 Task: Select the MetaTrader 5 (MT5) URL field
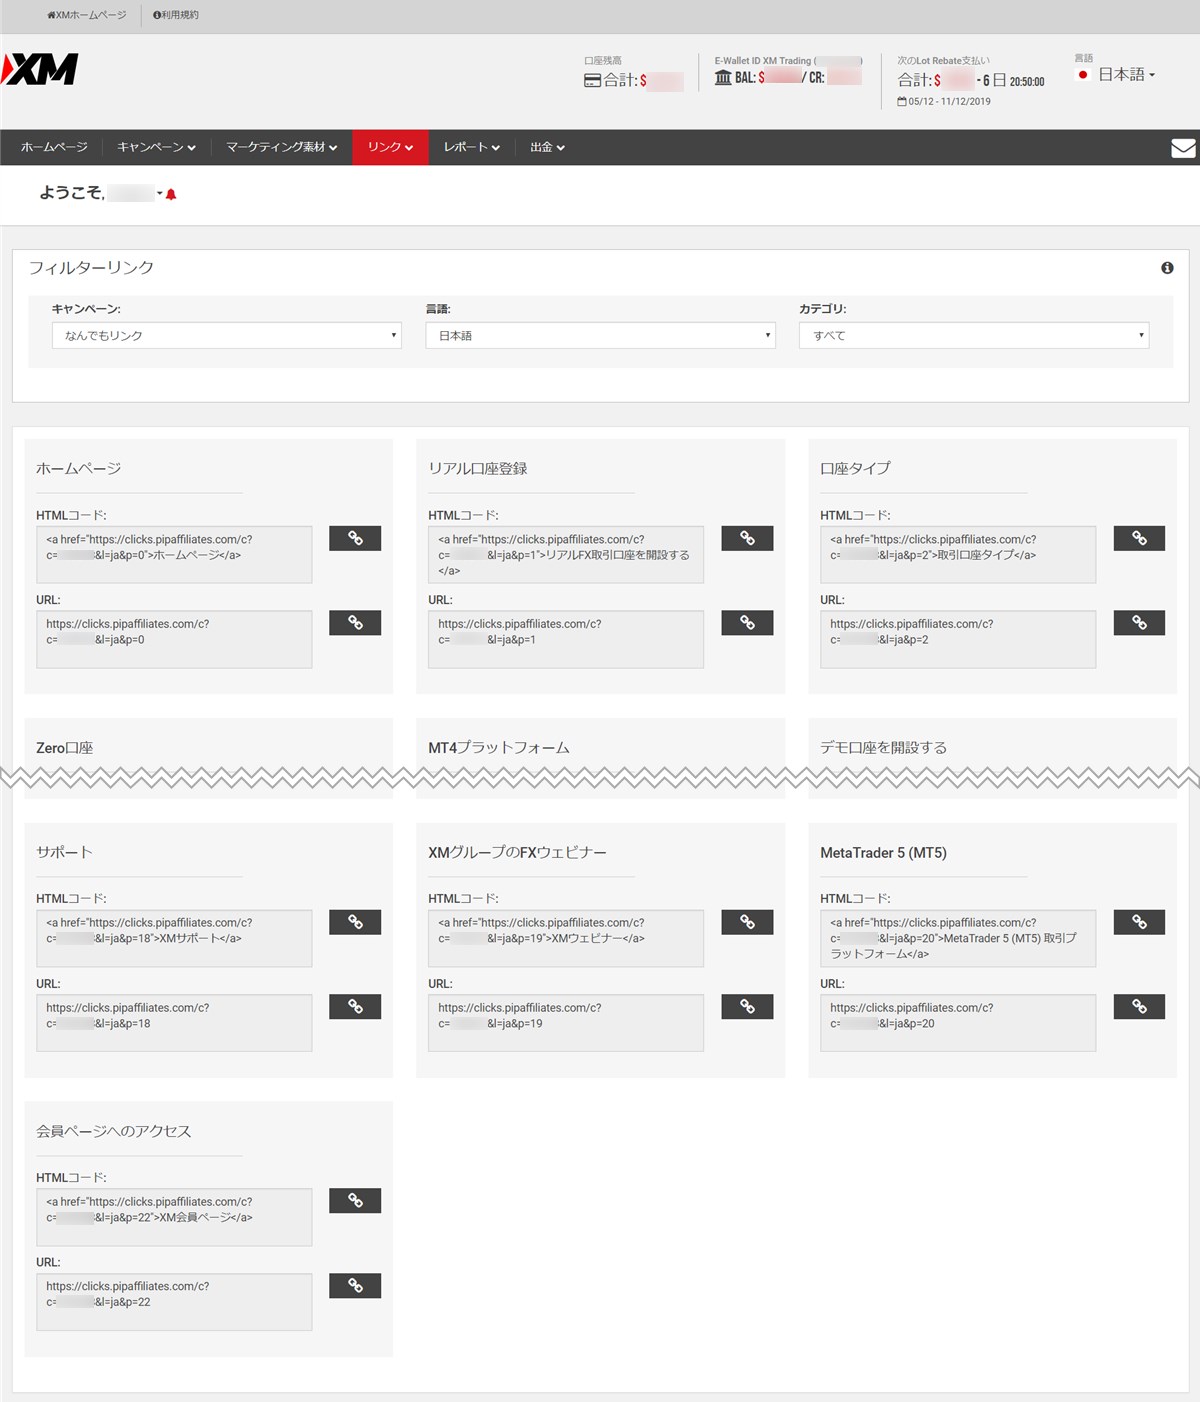[958, 1023]
